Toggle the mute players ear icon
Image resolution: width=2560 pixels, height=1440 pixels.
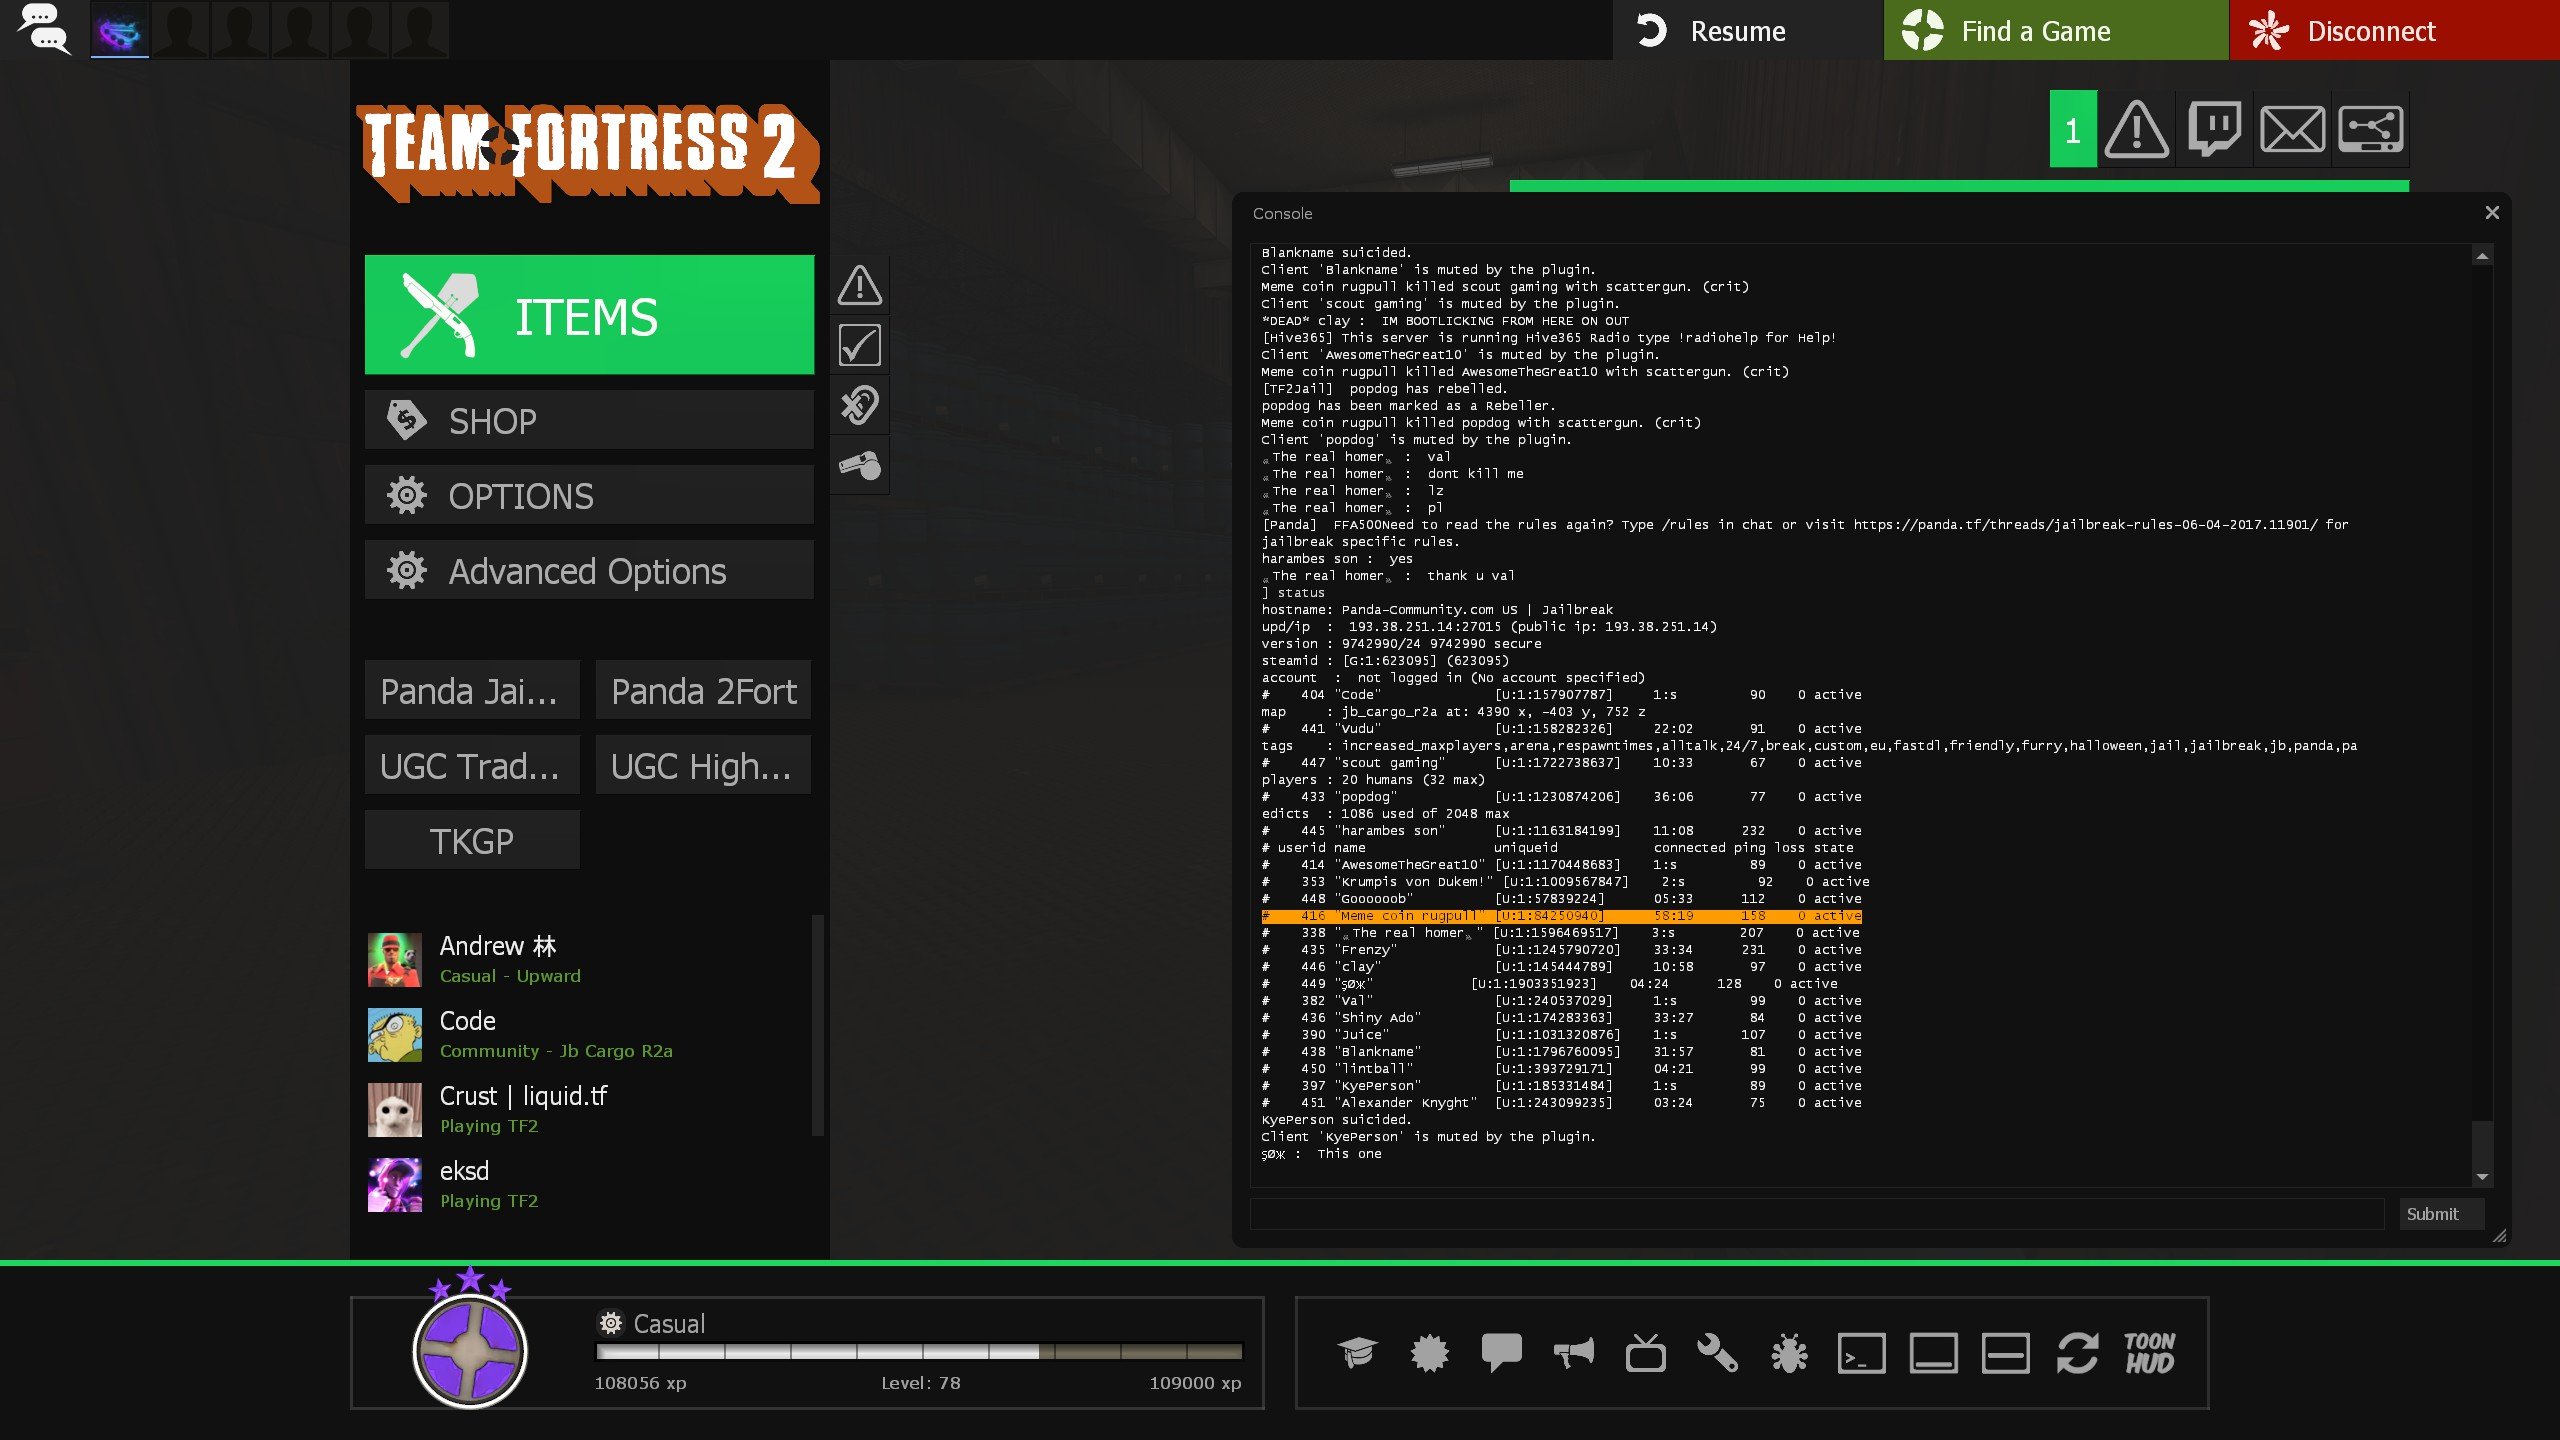(x=859, y=405)
